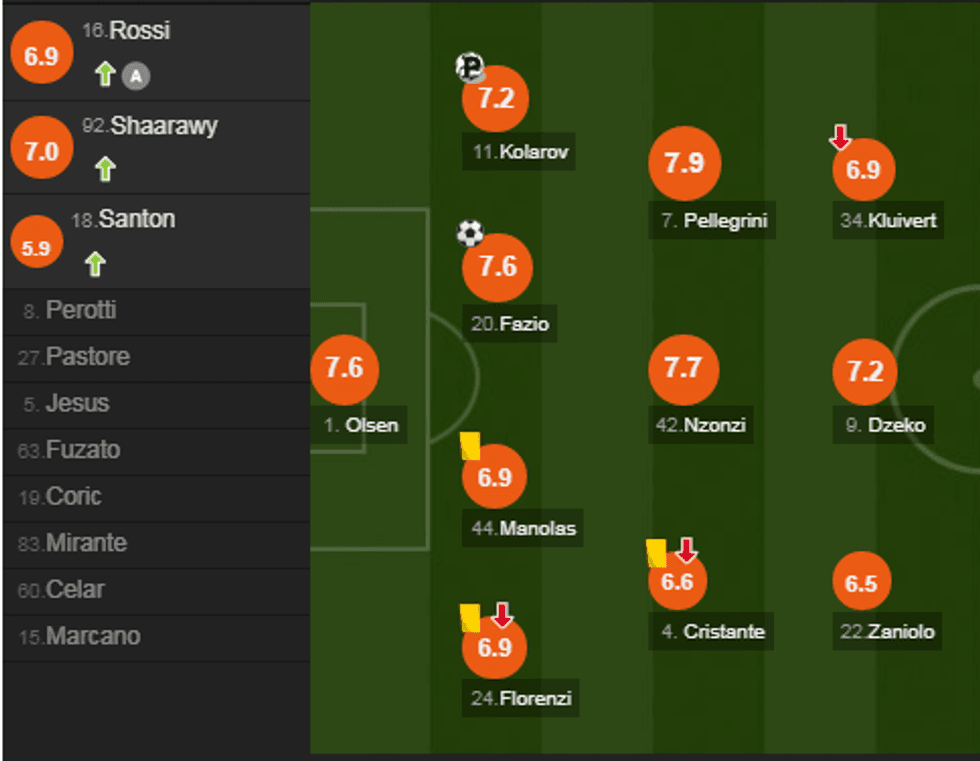This screenshot has width=980, height=761.
Task: Select Marcano in the bench list
Action: [x=92, y=636]
